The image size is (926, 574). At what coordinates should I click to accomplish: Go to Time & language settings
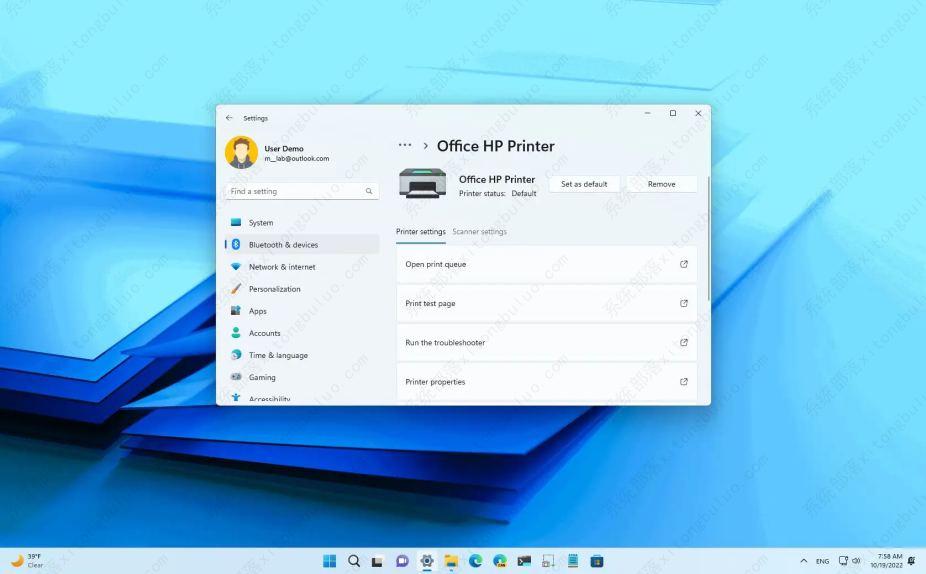point(302,355)
